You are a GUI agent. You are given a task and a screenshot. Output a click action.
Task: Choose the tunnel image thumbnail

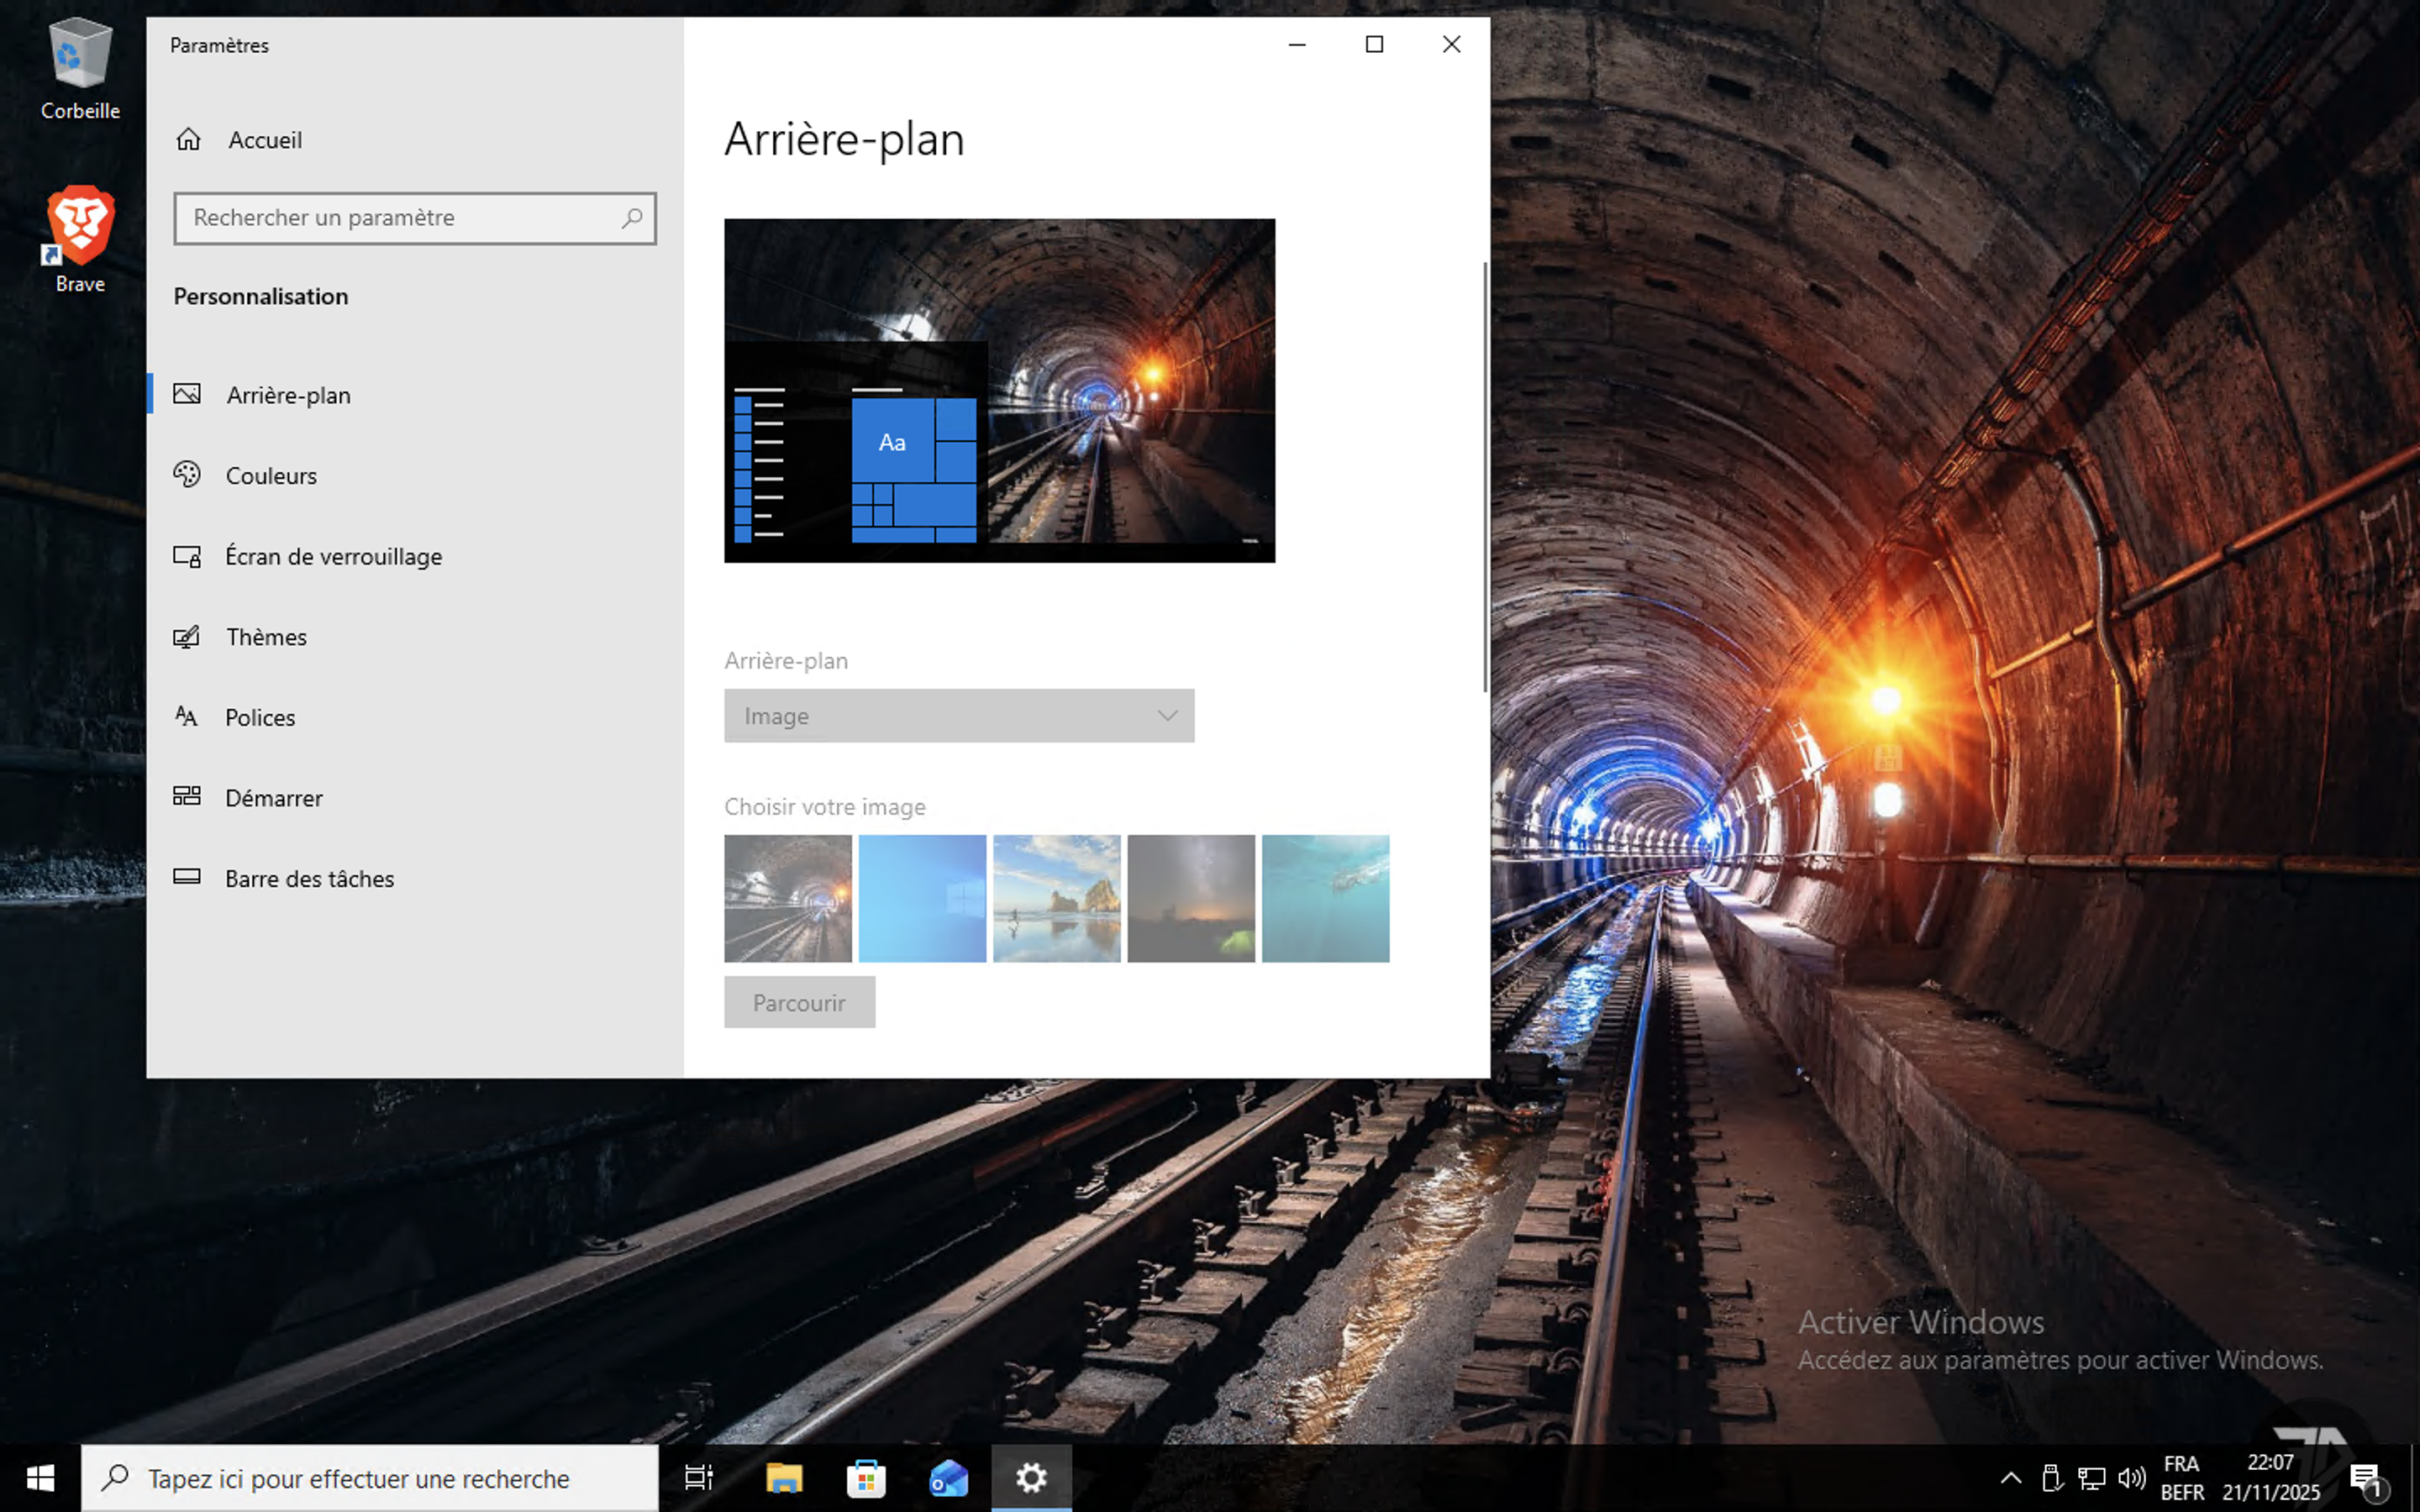(788, 898)
